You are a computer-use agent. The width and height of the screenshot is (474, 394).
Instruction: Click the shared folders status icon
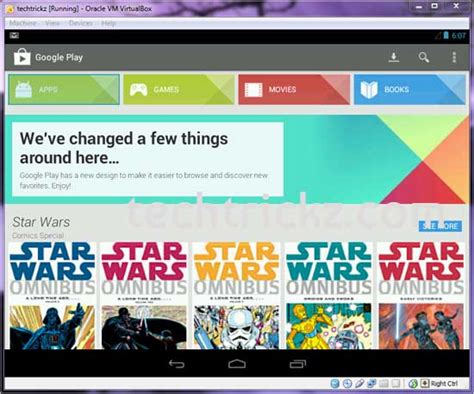pos(383,384)
